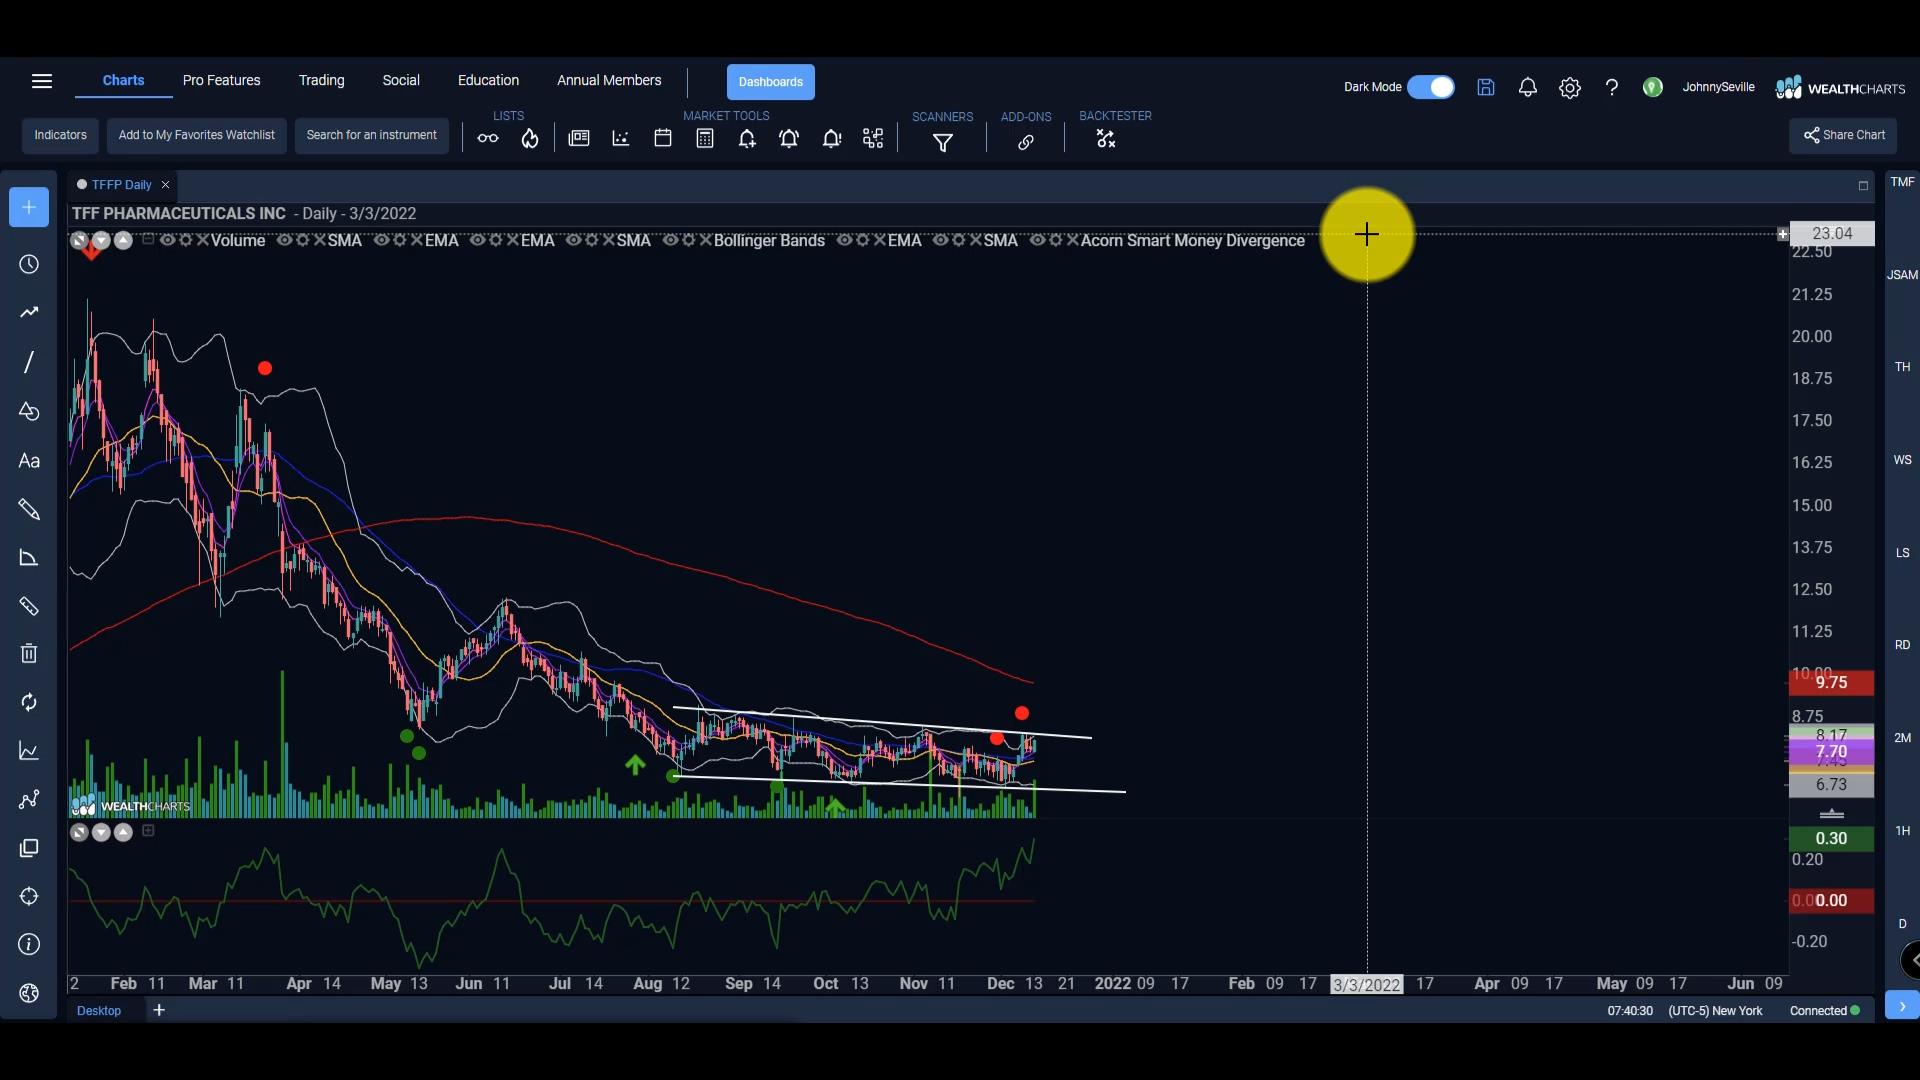Select the 2M timeframe in right bar
Image resolution: width=1920 pixels, height=1080 pixels.
(x=1903, y=738)
